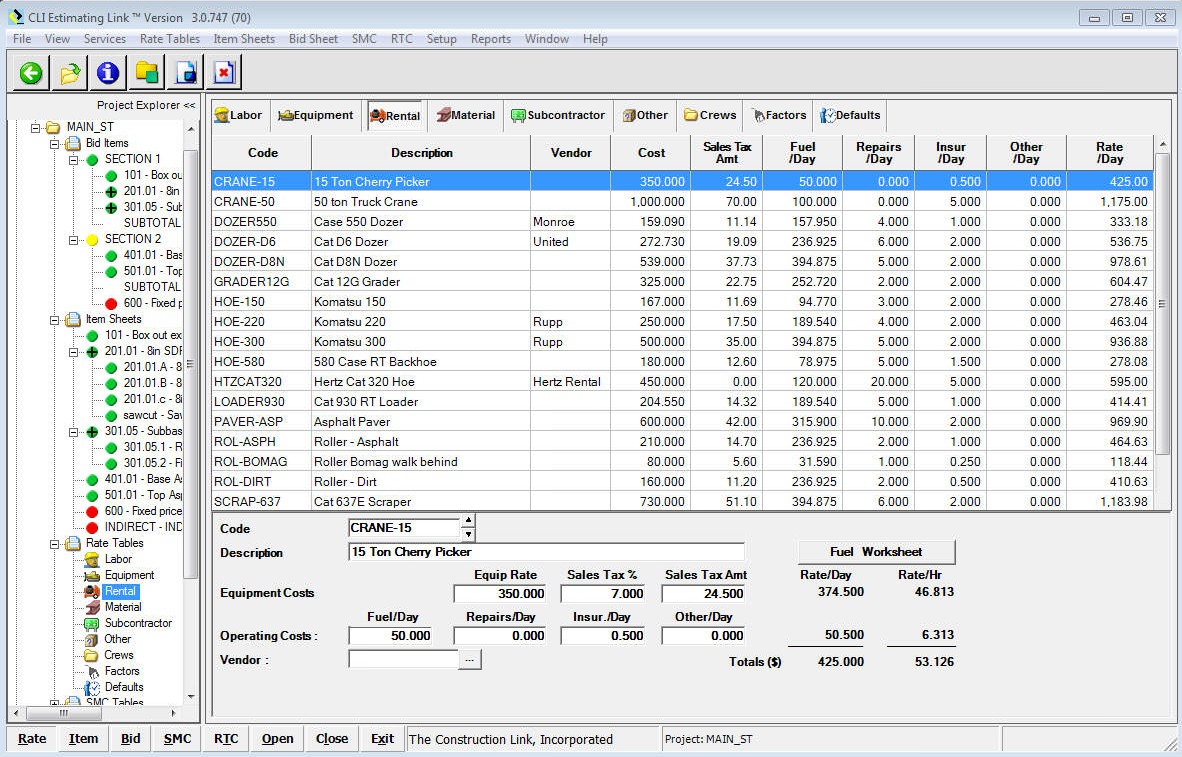Switch to the Equipment tab
Viewport: 1182px width, 757px height.
pos(316,115)
